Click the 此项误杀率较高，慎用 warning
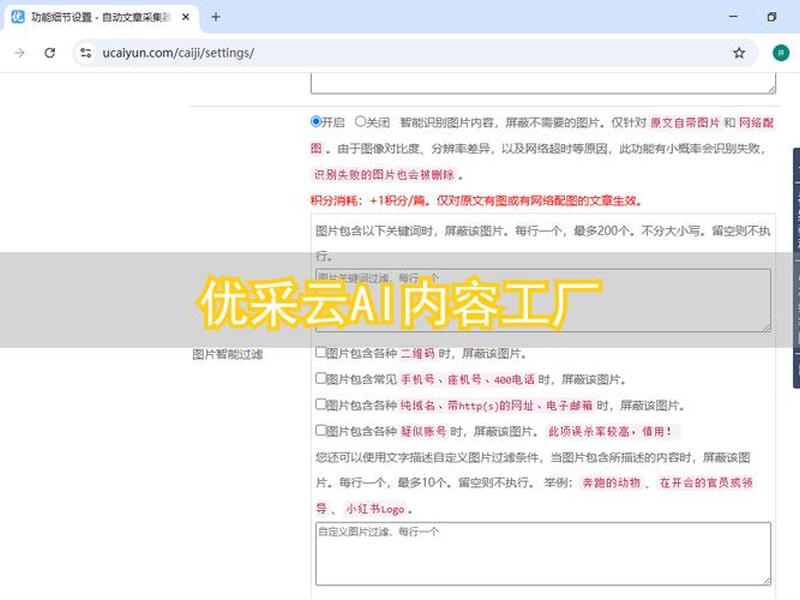 coord(610,431)
